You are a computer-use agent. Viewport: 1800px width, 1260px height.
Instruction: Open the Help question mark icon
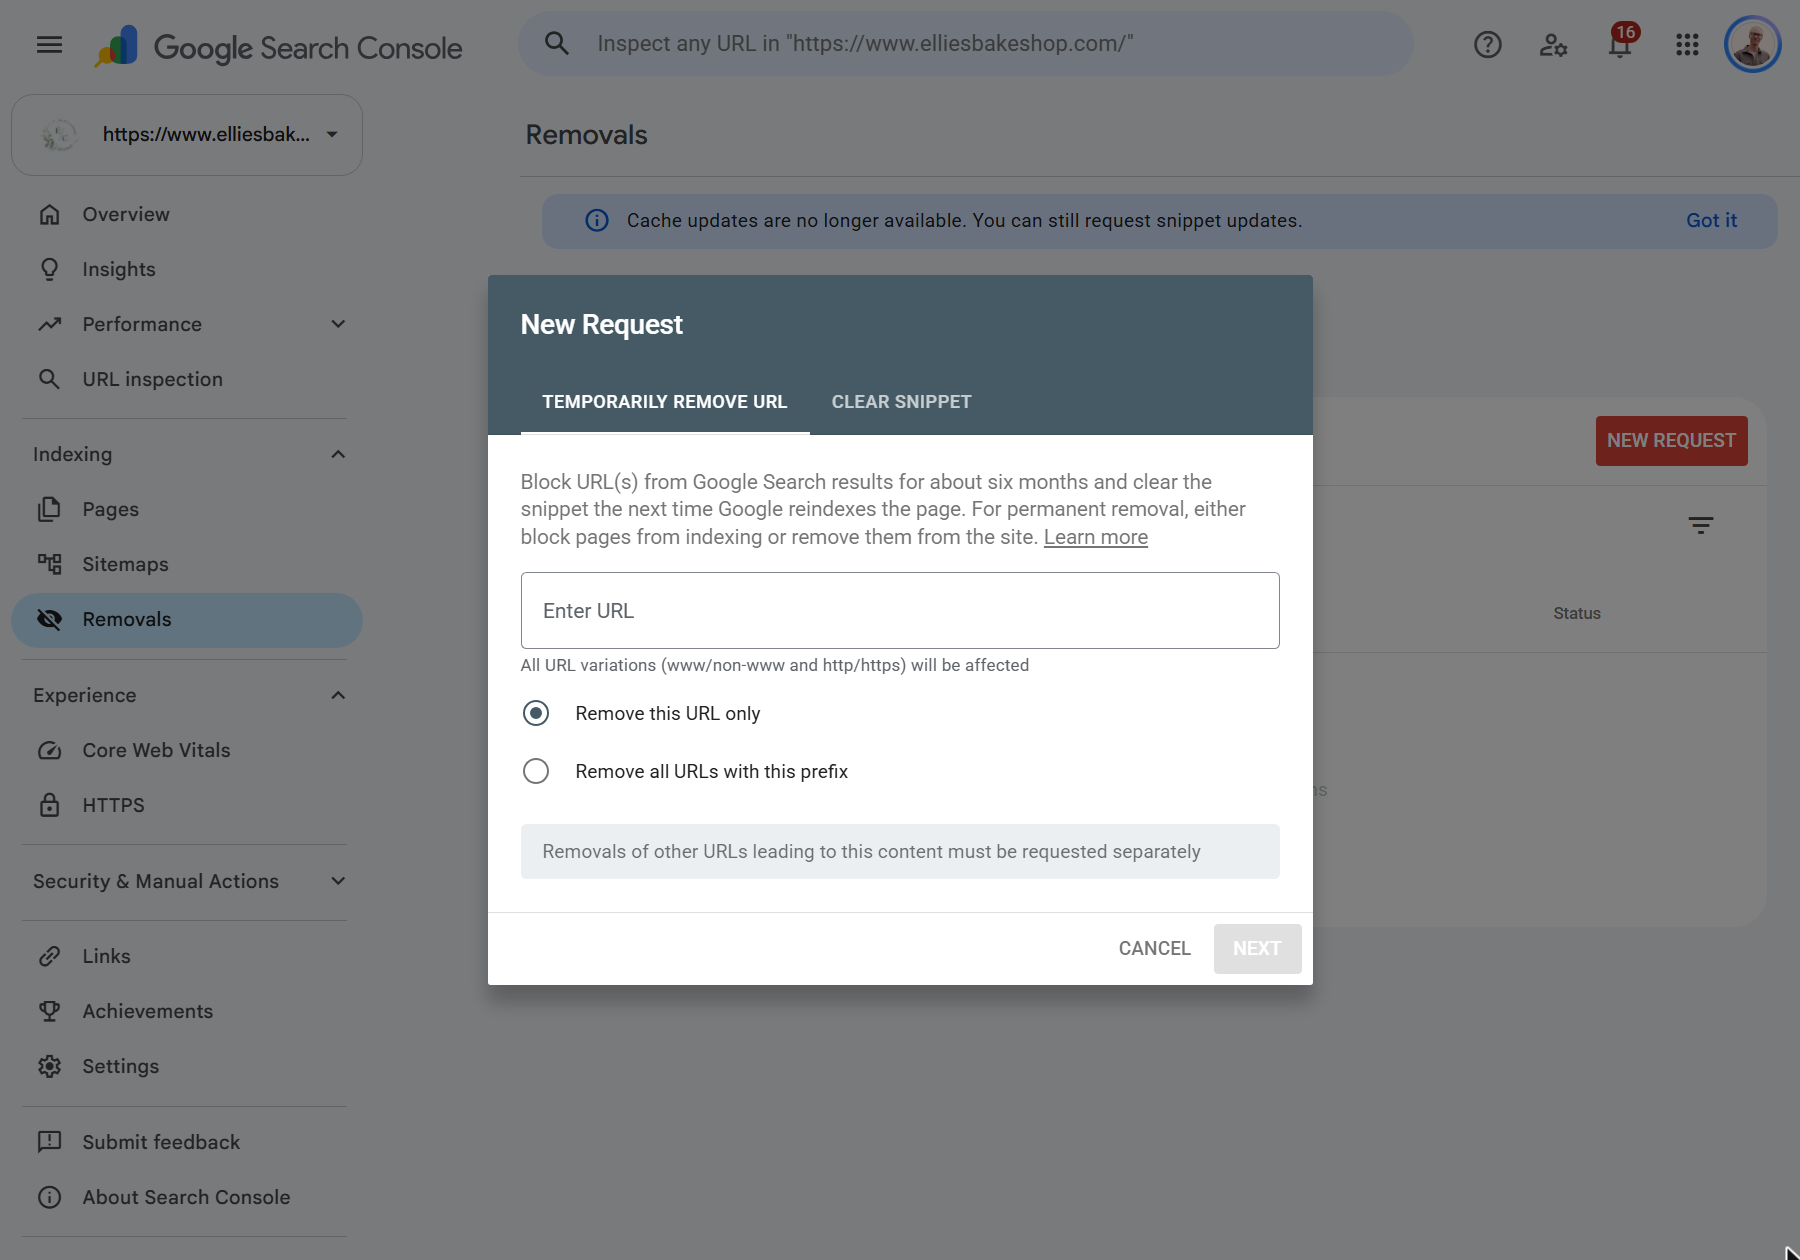1487,45
